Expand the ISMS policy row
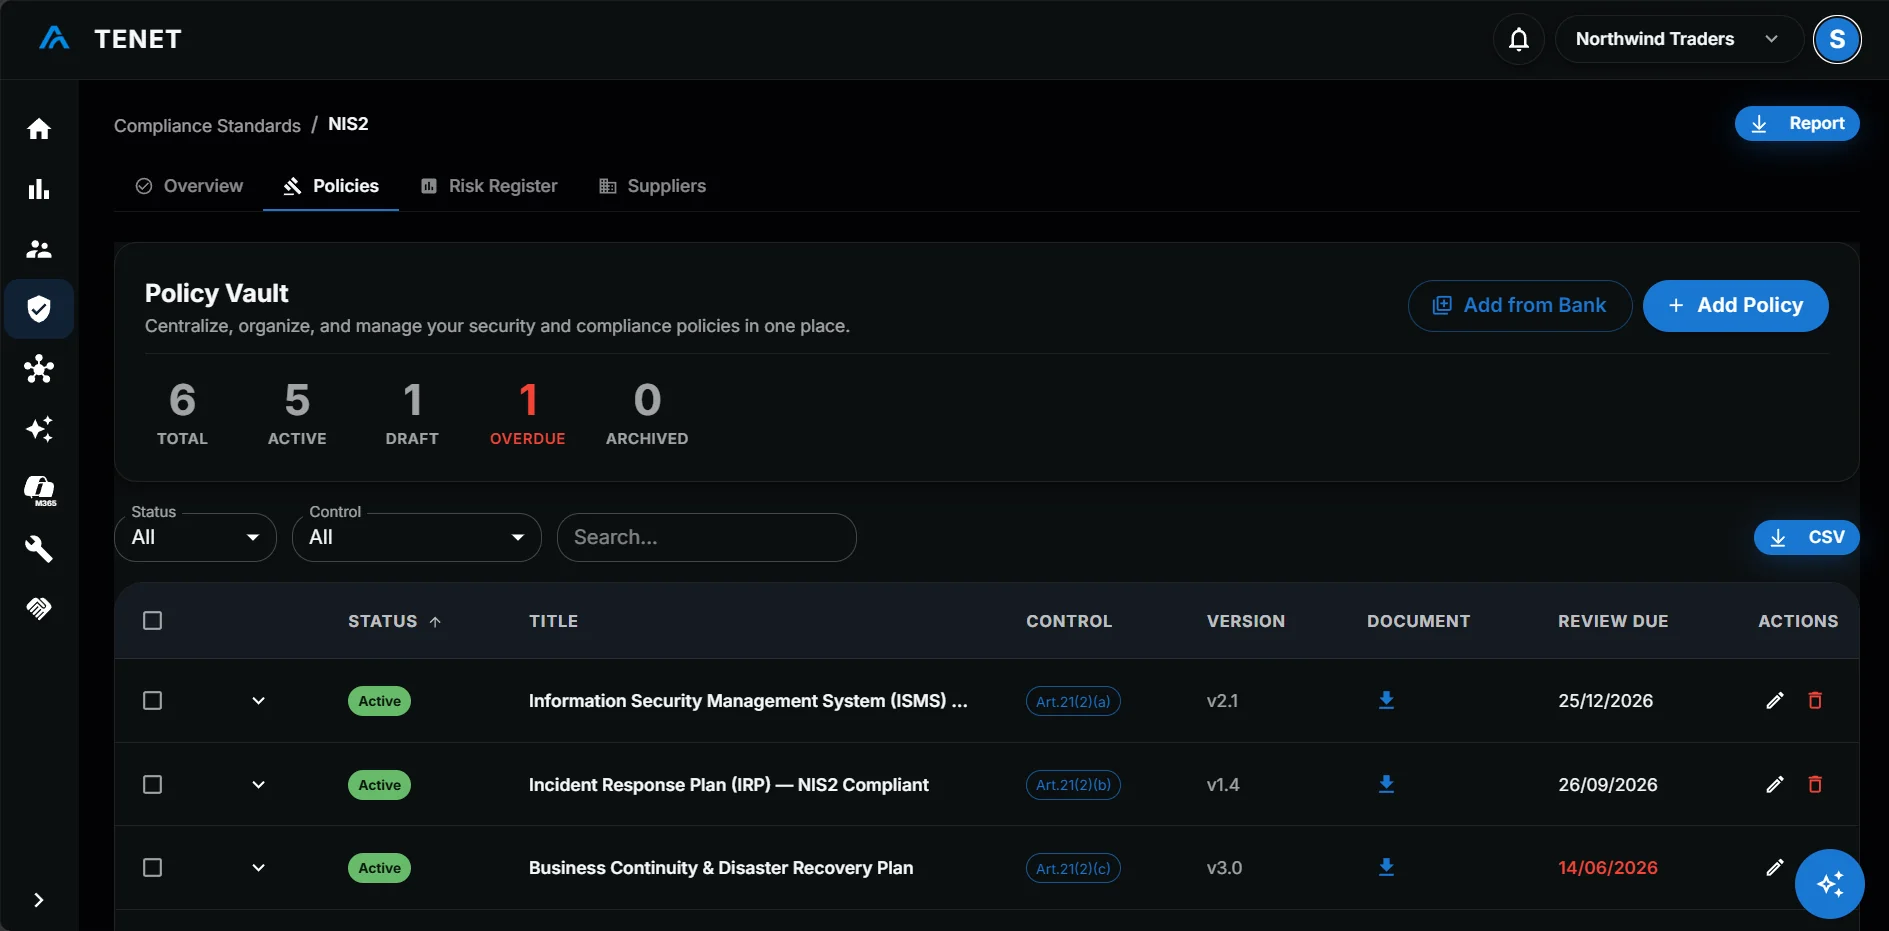 (259, 701)
